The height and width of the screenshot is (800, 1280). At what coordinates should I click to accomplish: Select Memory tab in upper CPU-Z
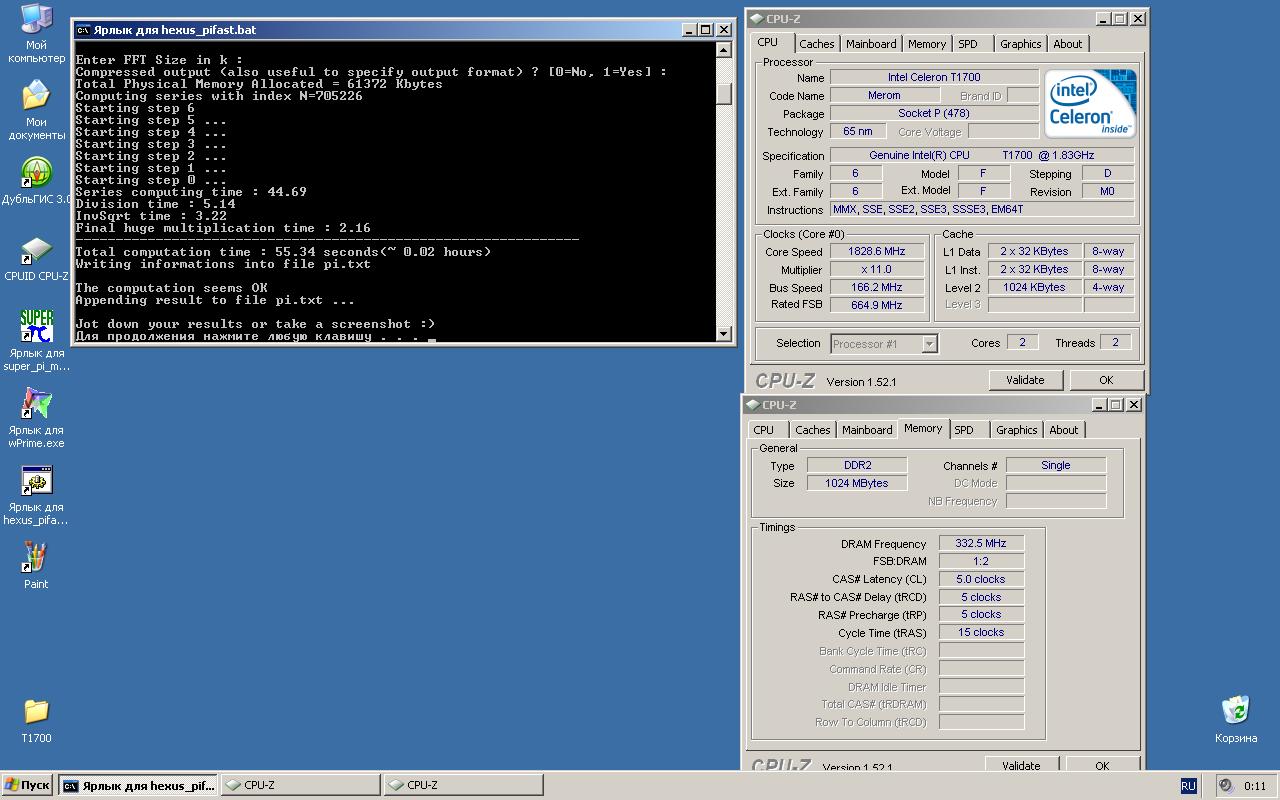927,44
